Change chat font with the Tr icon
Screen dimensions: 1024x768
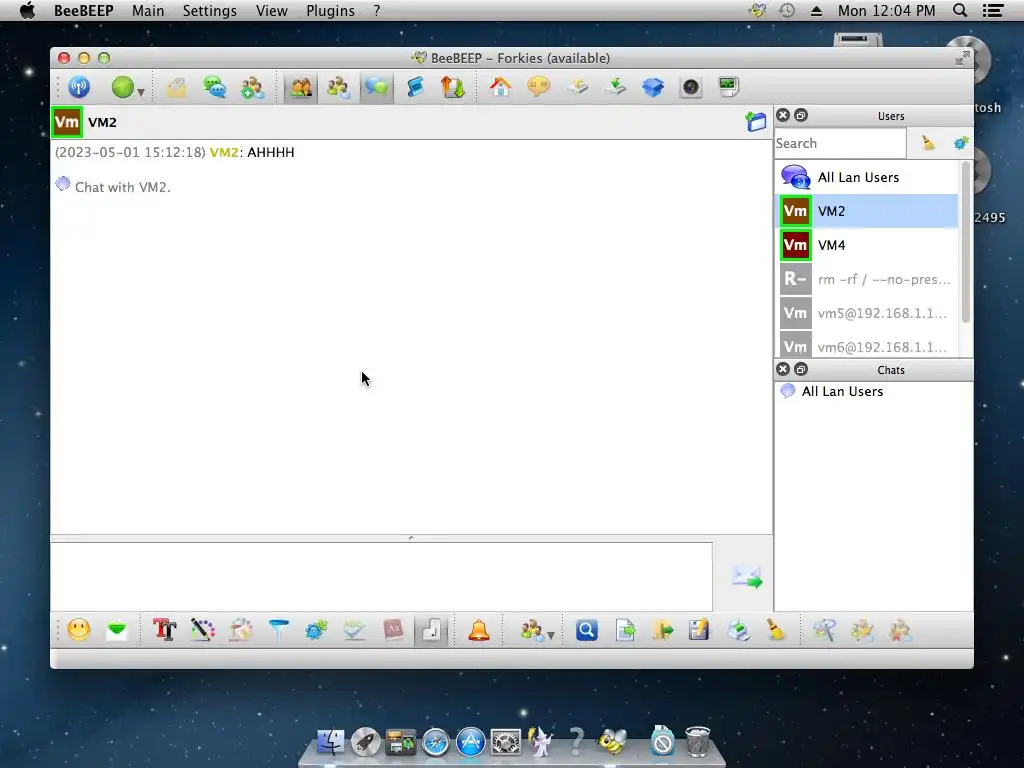click(165, 630)
